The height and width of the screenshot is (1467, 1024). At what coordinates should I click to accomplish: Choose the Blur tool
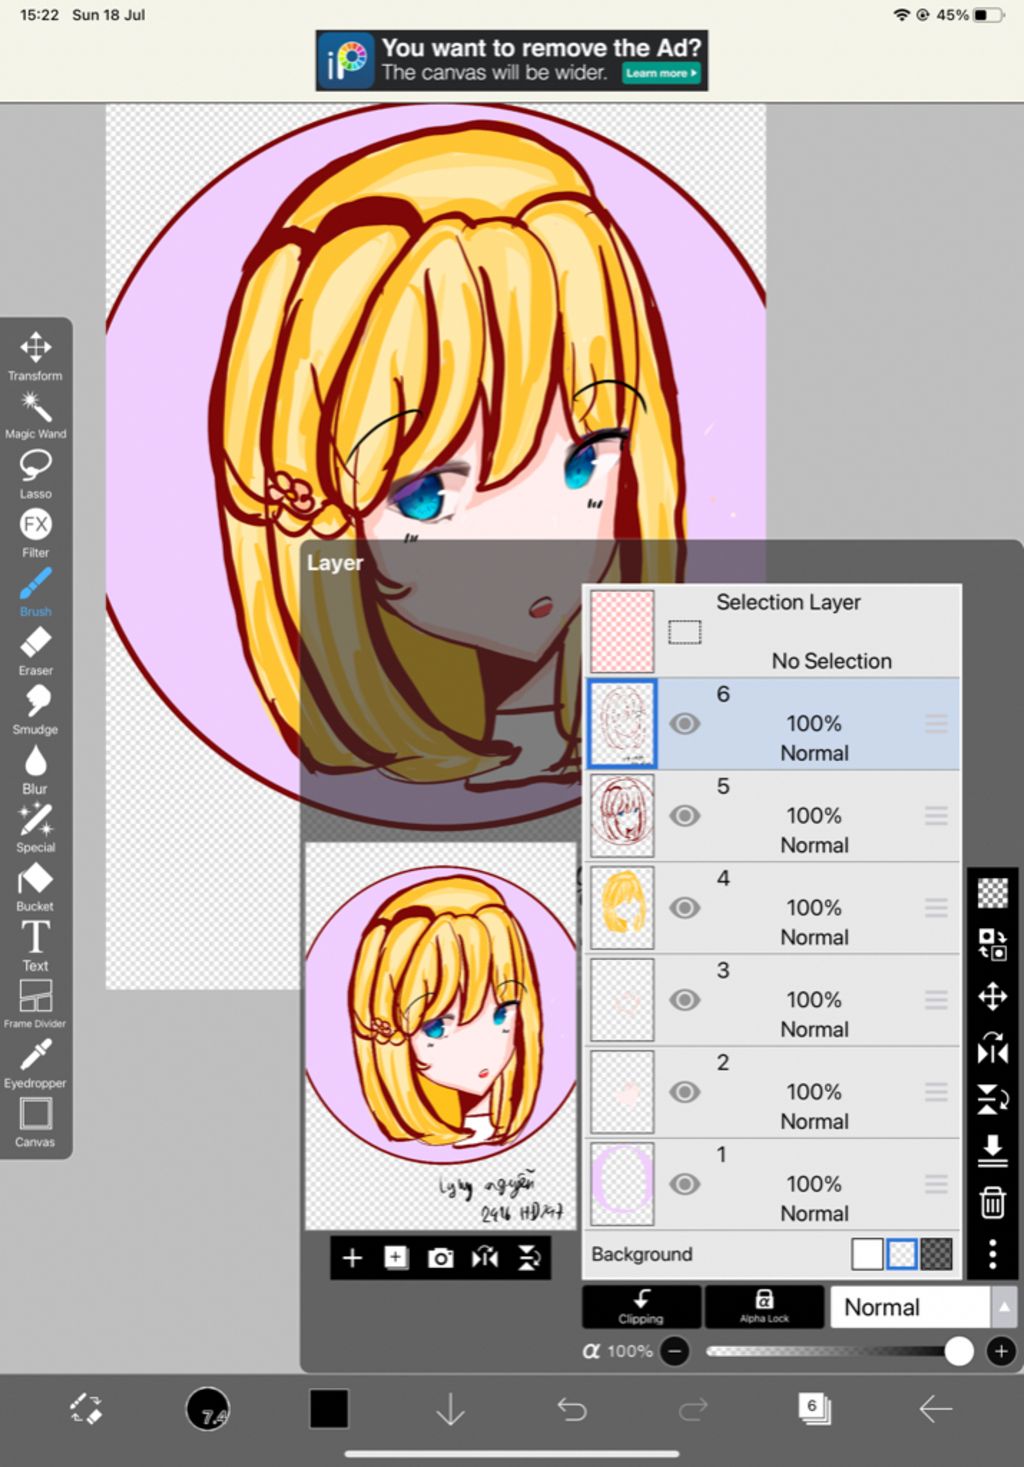tap(35, 769)
